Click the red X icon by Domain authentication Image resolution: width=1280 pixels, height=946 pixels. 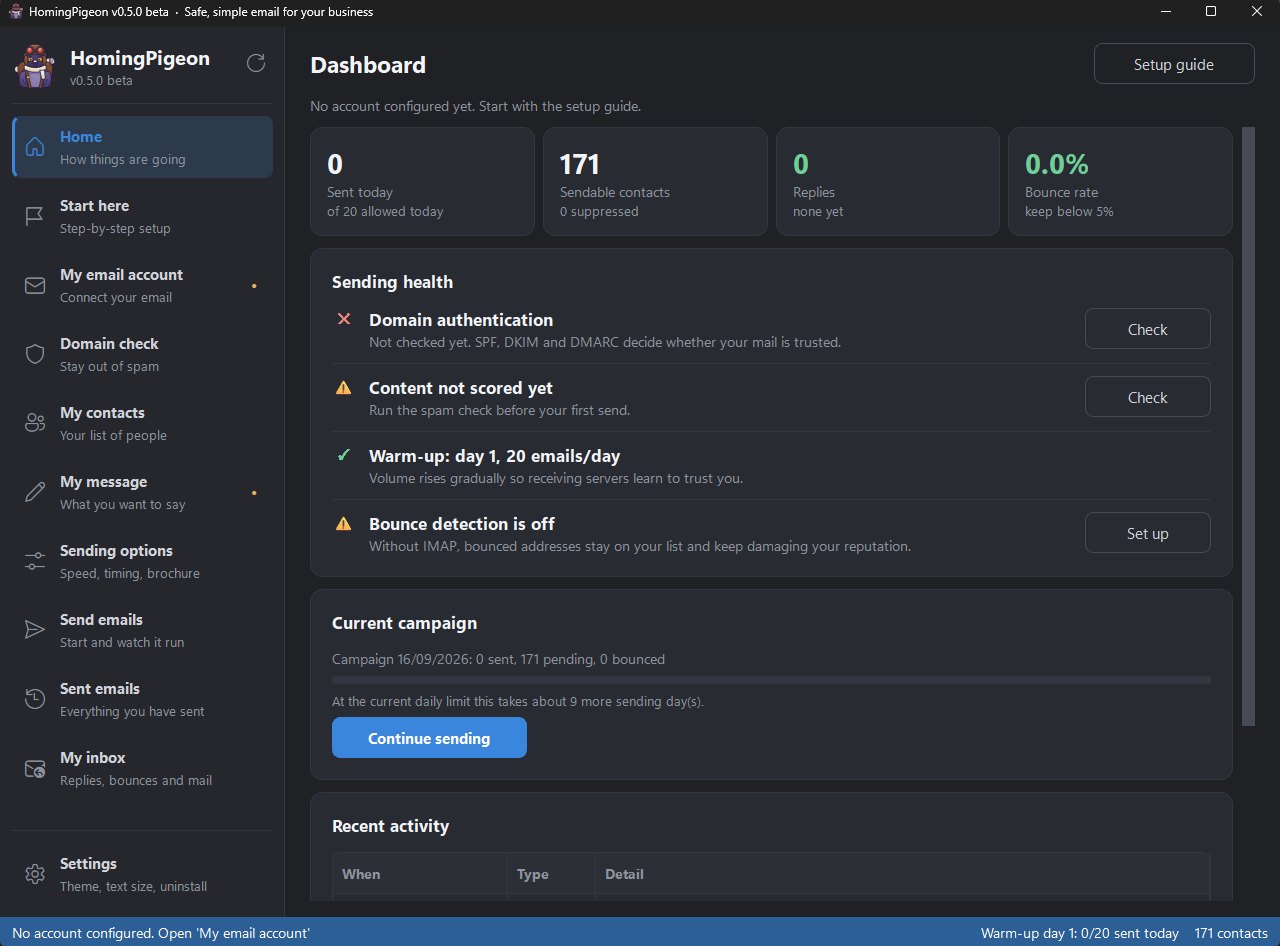pyautogui.click(x=344, y=319)
